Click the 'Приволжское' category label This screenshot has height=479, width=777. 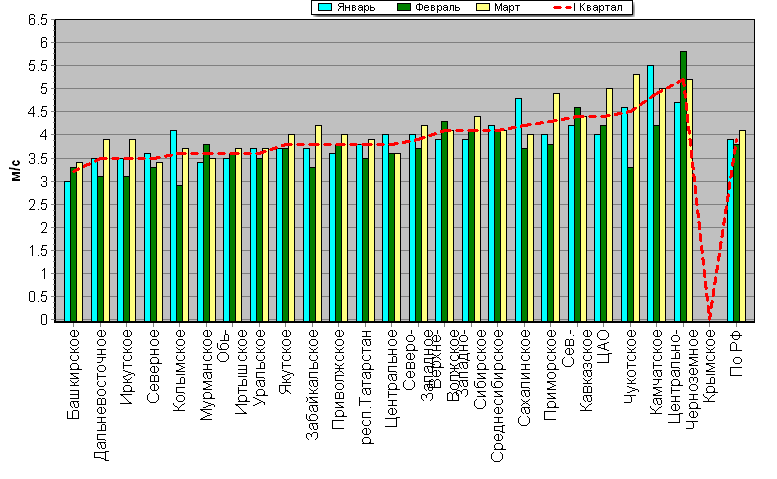tap(338, 379)
